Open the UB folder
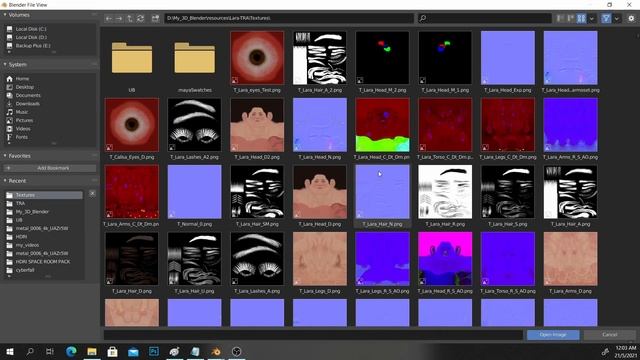 [132, 58]
